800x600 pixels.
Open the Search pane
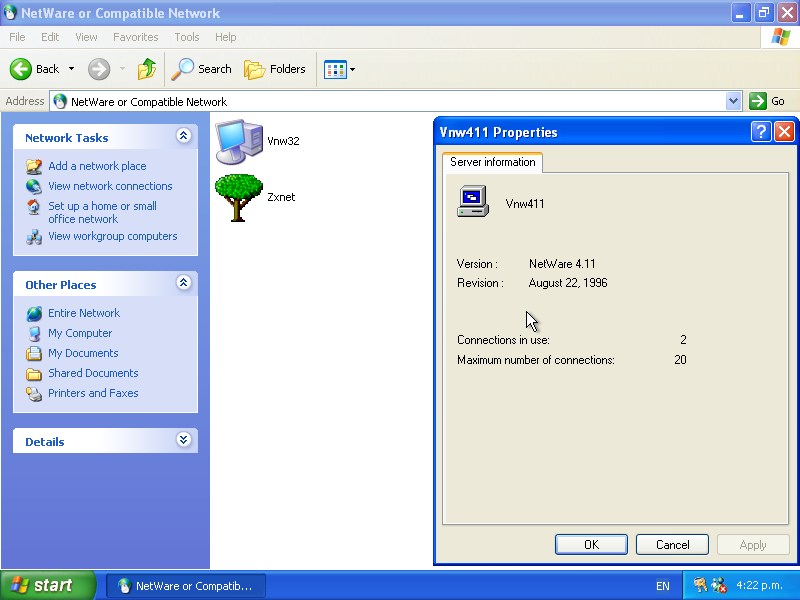[x=202, y=69]
